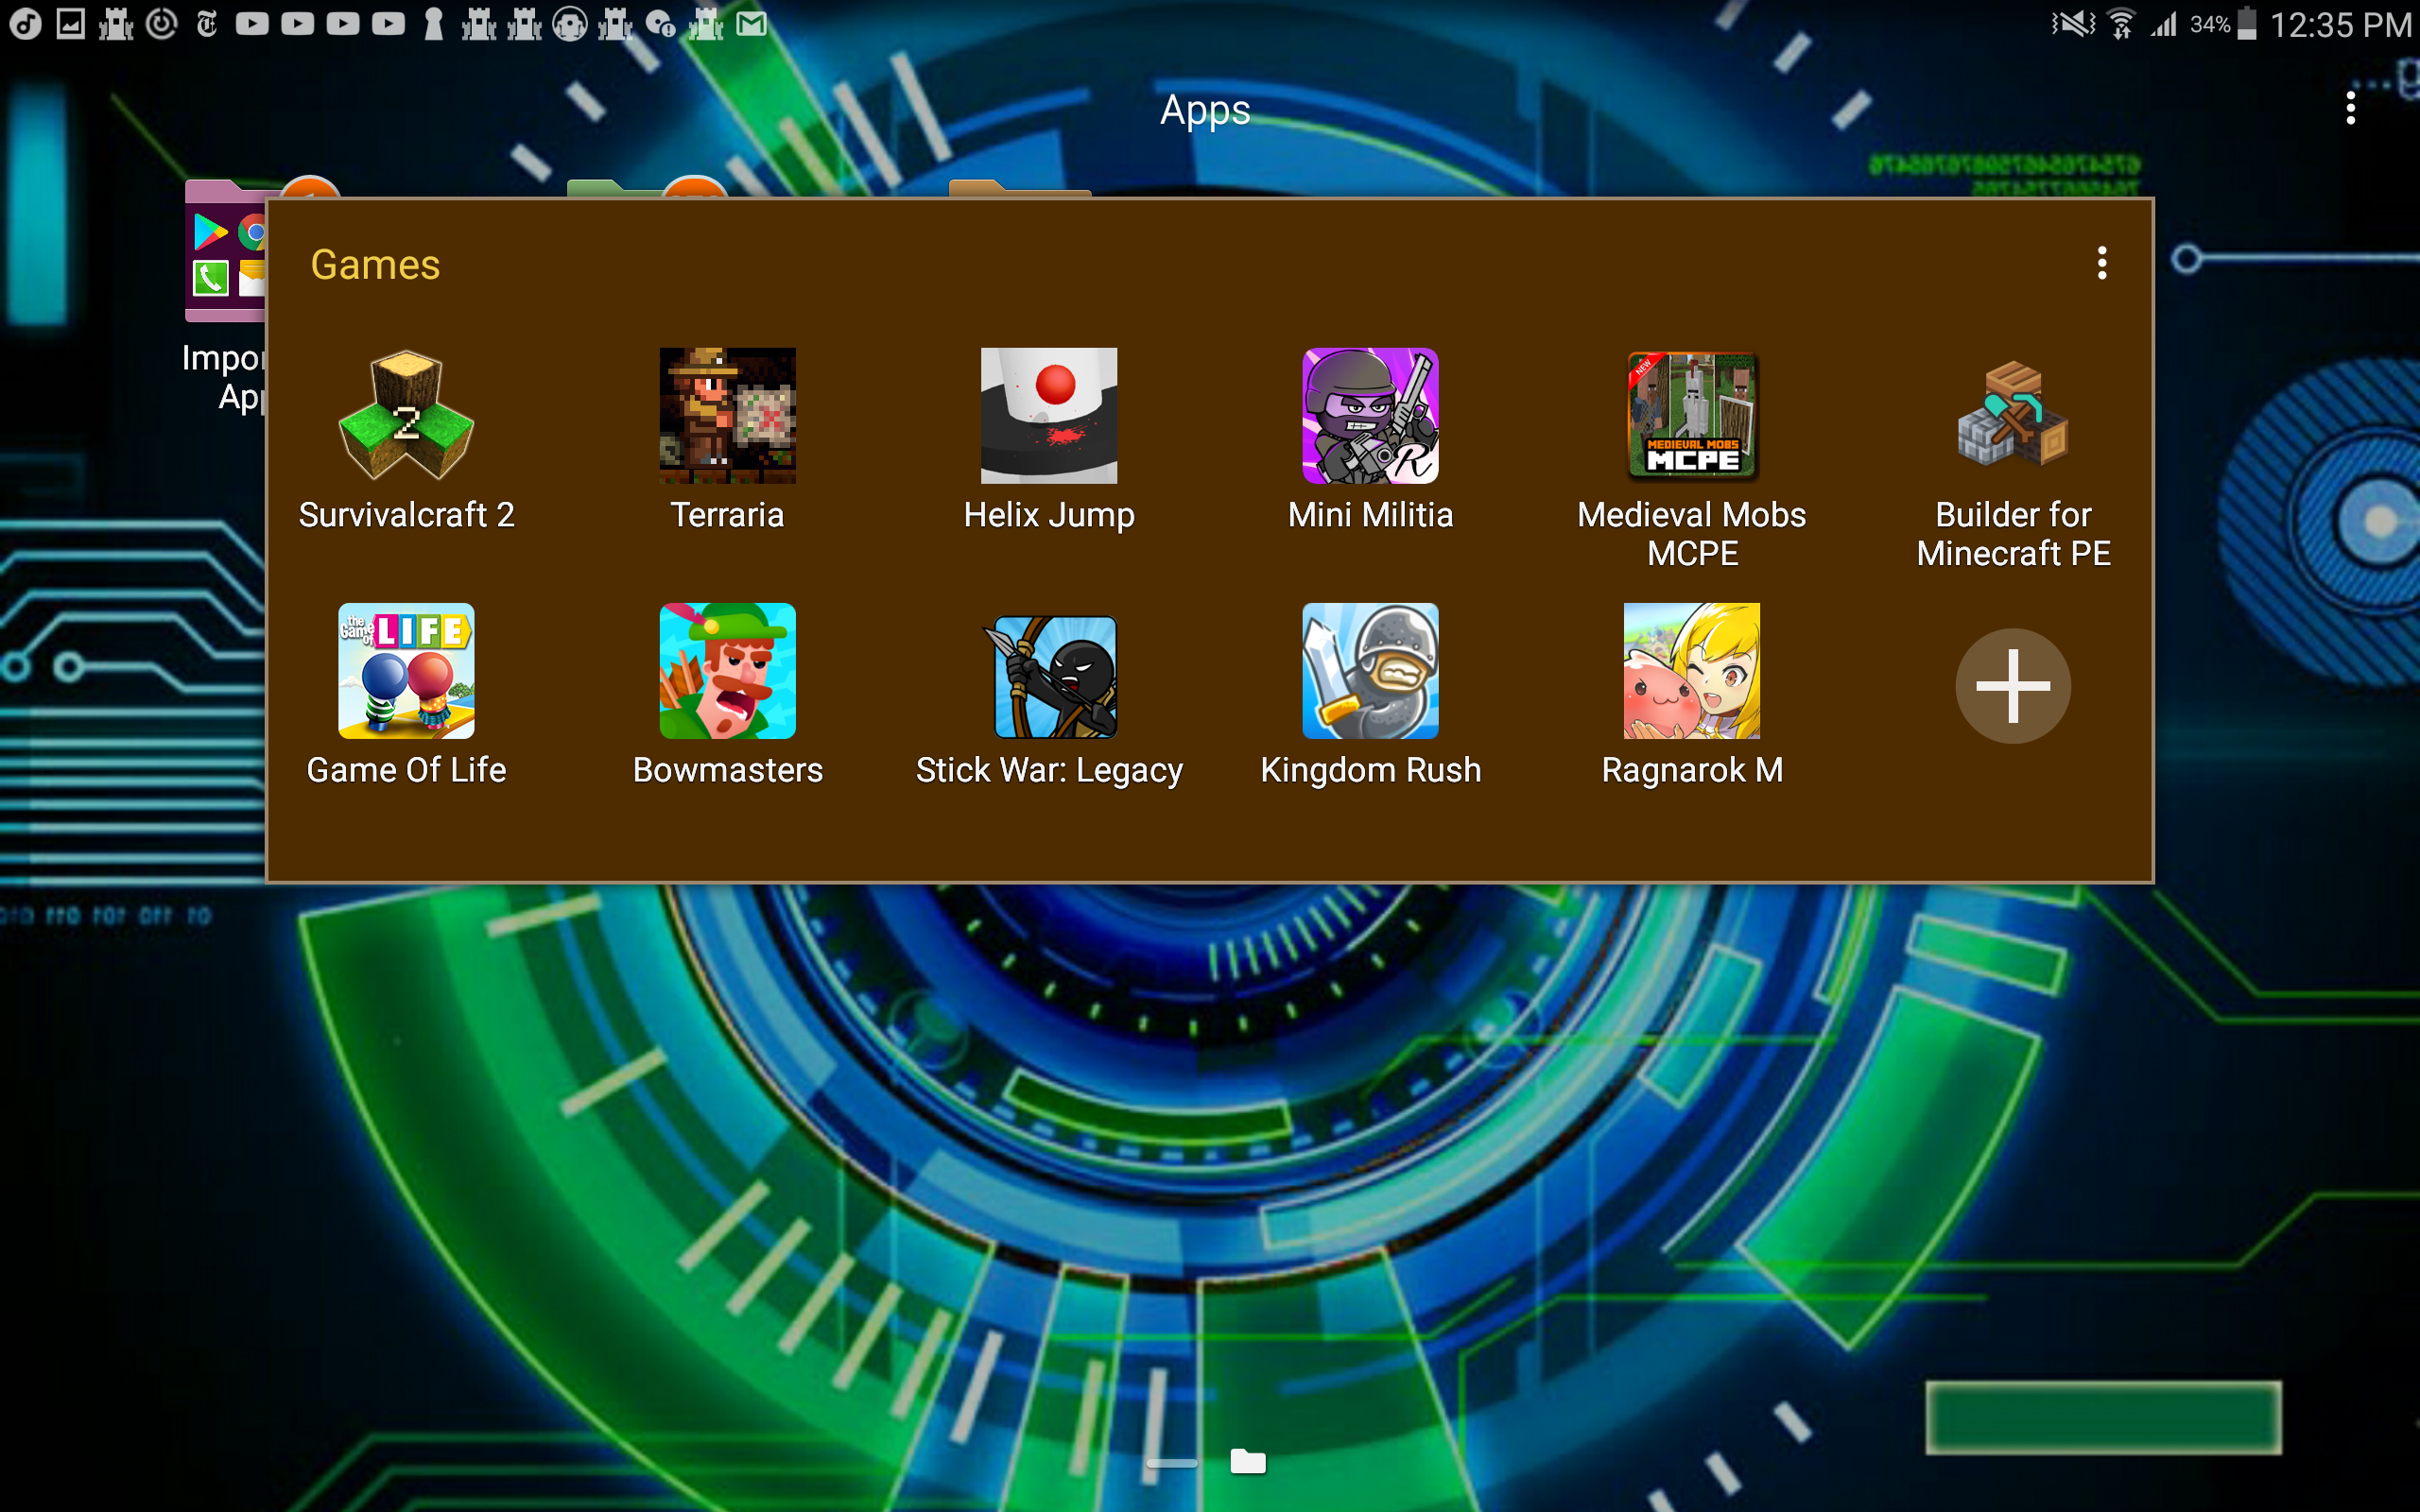Image resolution: width=2420 pixels, height=1512 pixels.
Task: Tap the New York Times notification icon
Action: point(207,23)
